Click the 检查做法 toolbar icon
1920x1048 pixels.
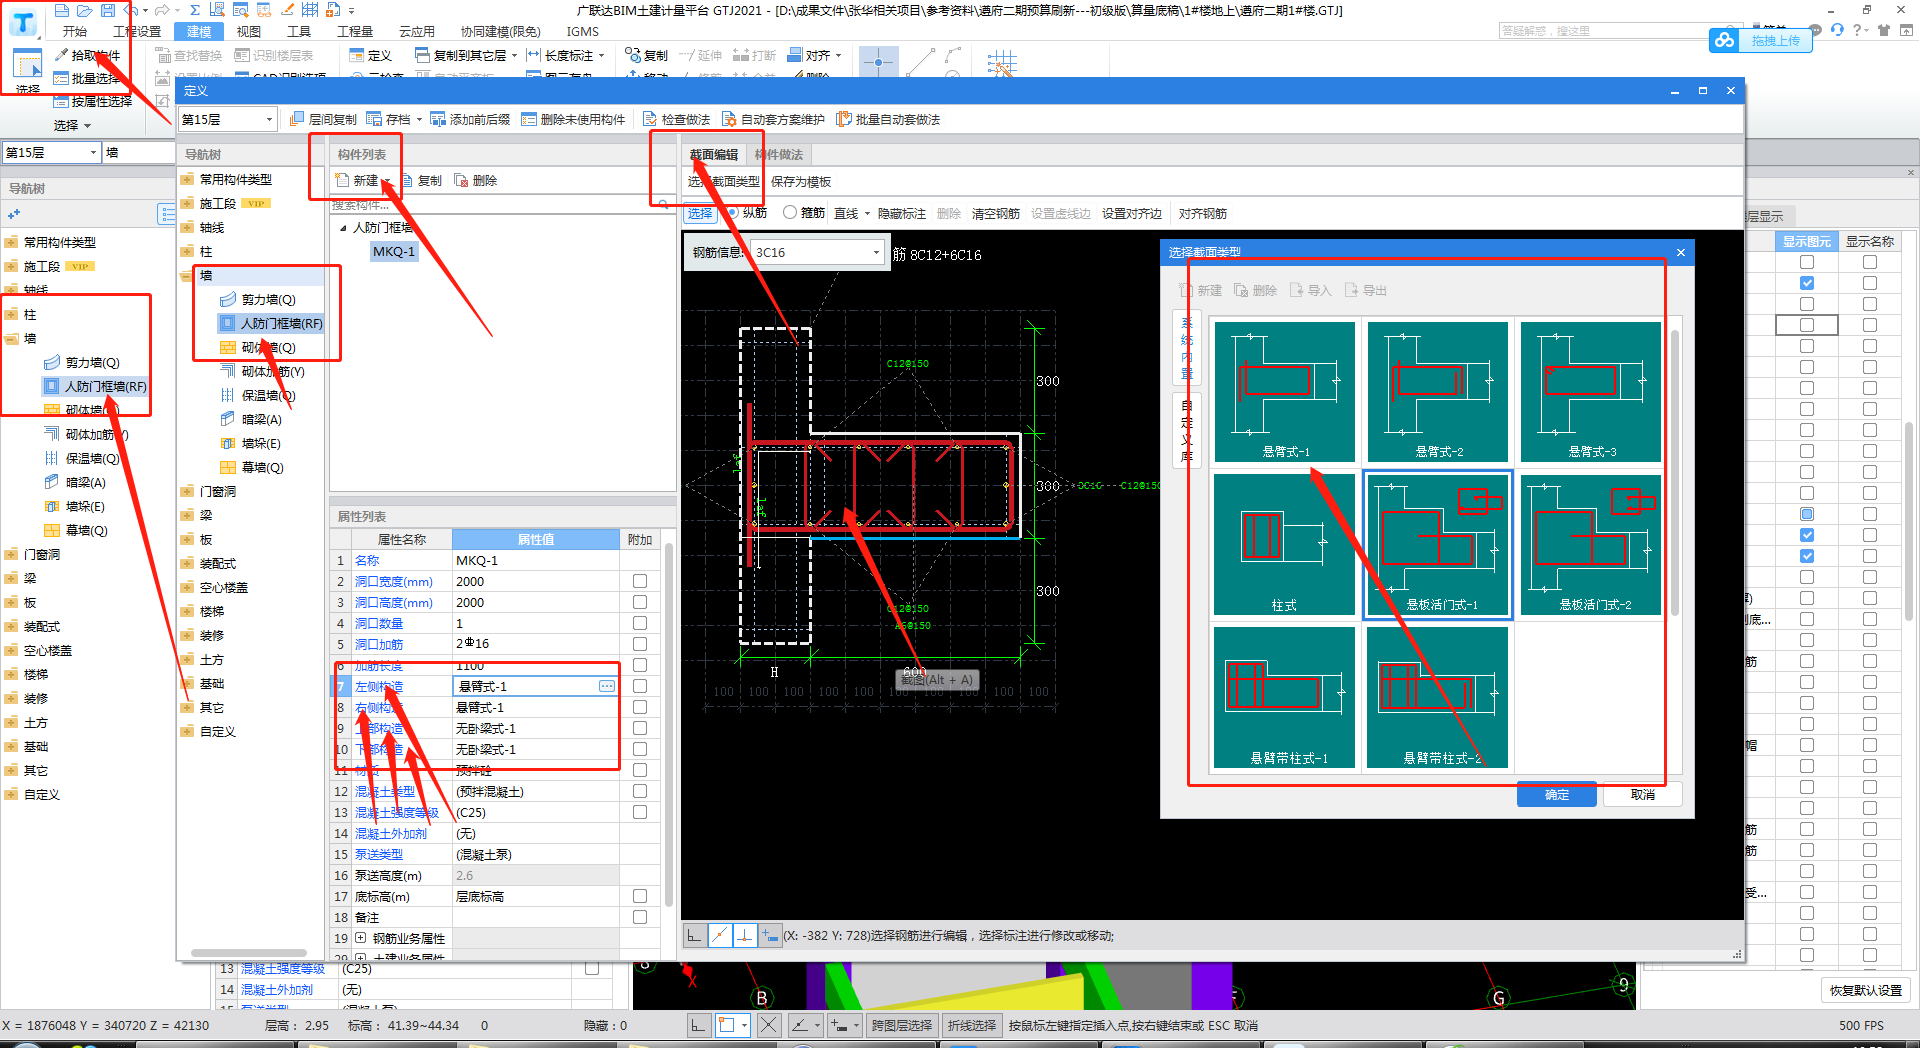[650, 119]
